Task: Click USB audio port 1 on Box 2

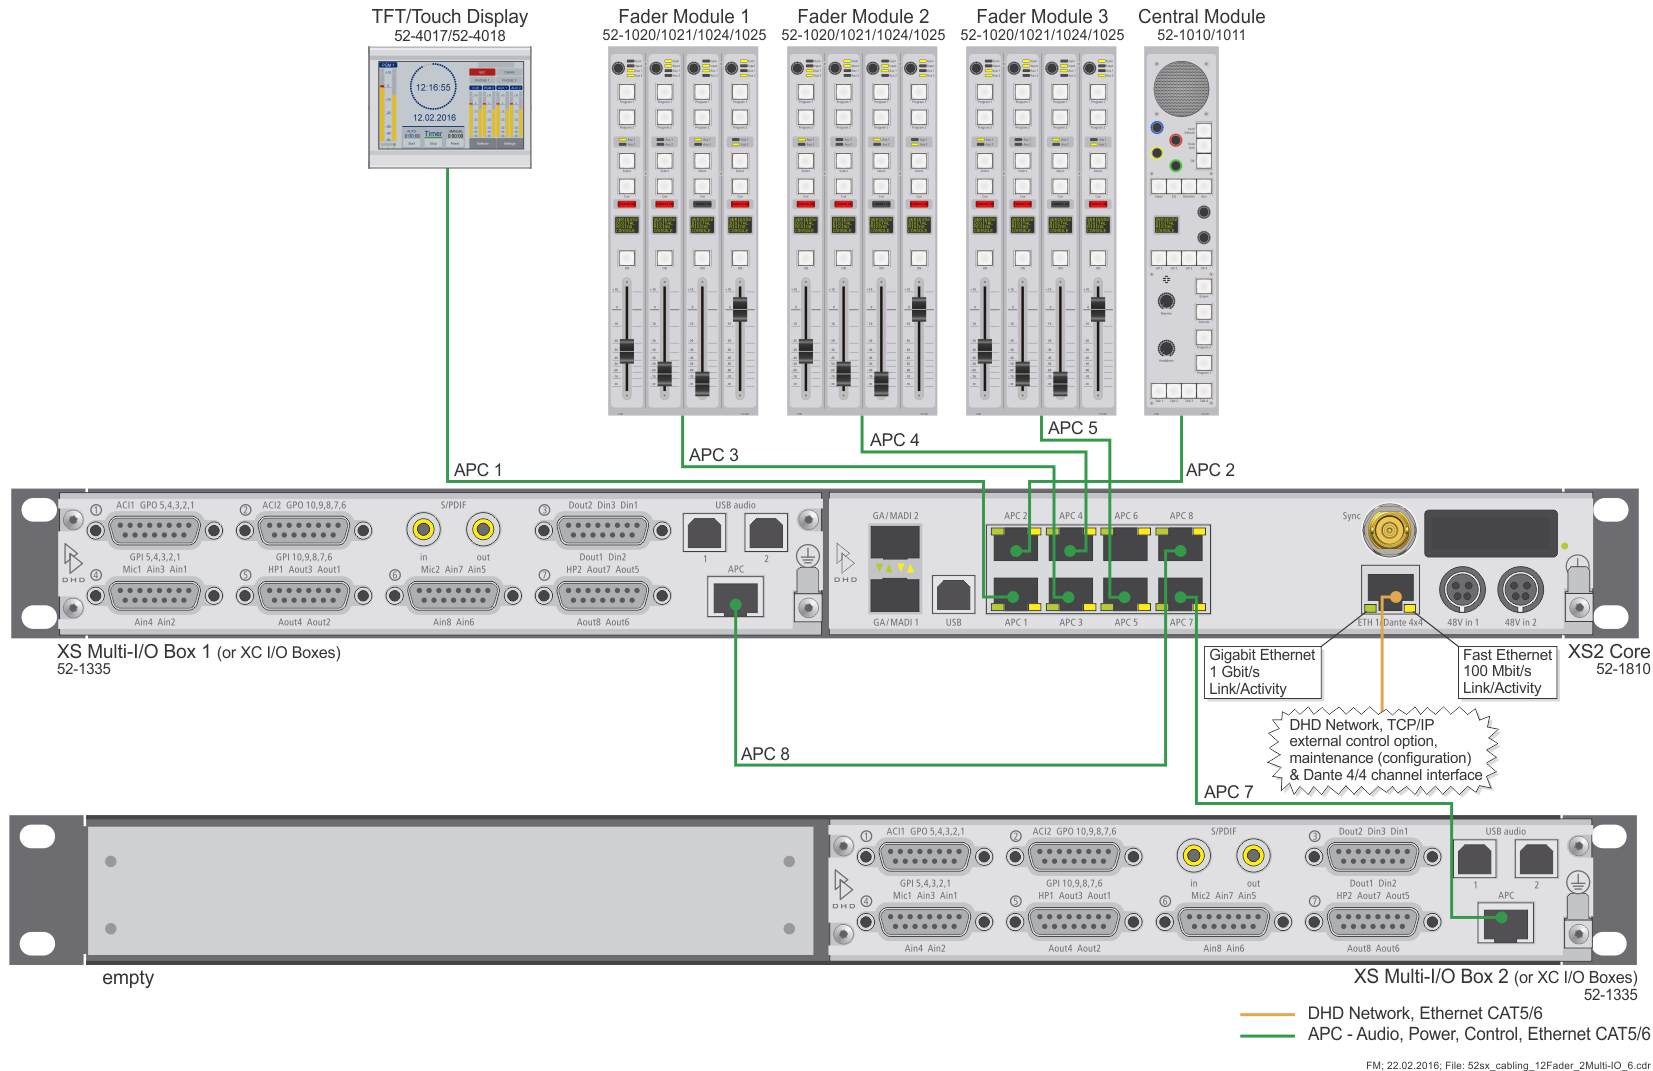Action: tap(1475, 858)
